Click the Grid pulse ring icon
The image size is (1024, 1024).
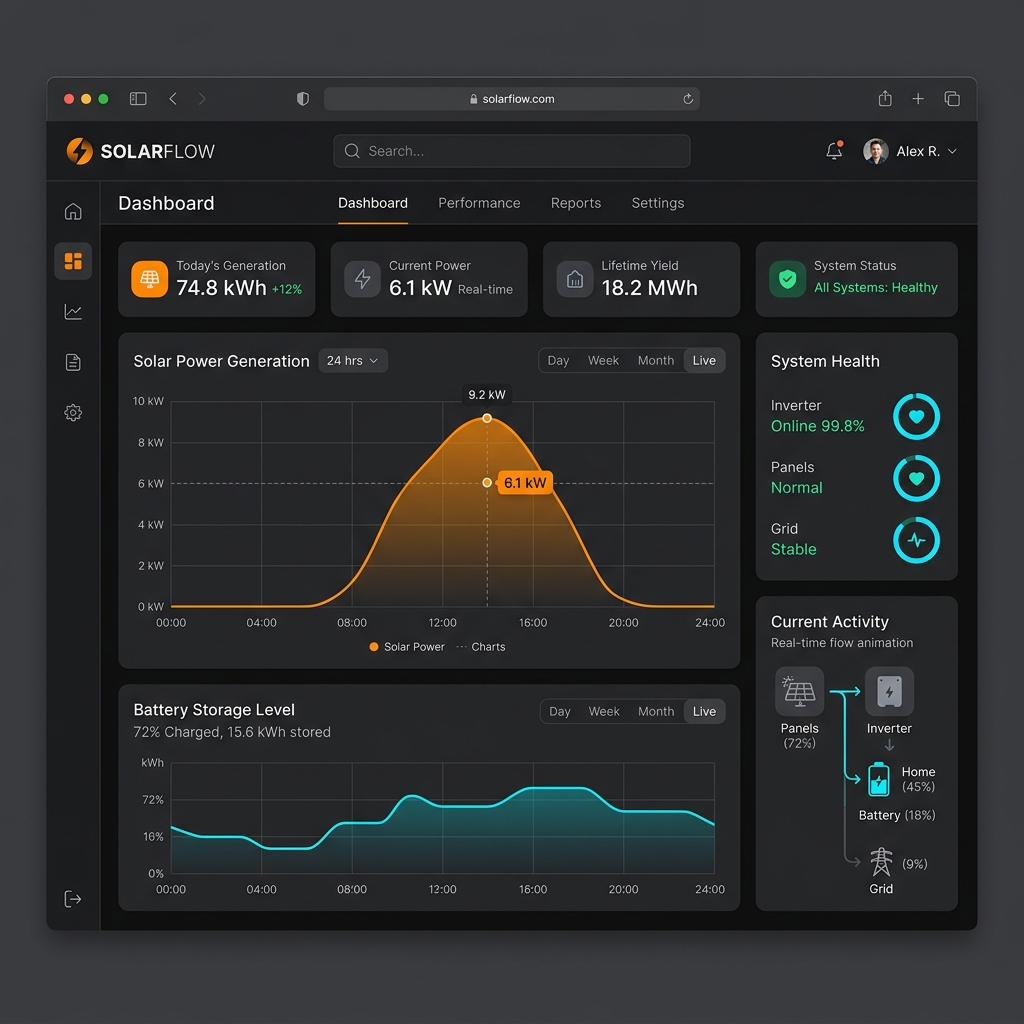pos(916,540)
